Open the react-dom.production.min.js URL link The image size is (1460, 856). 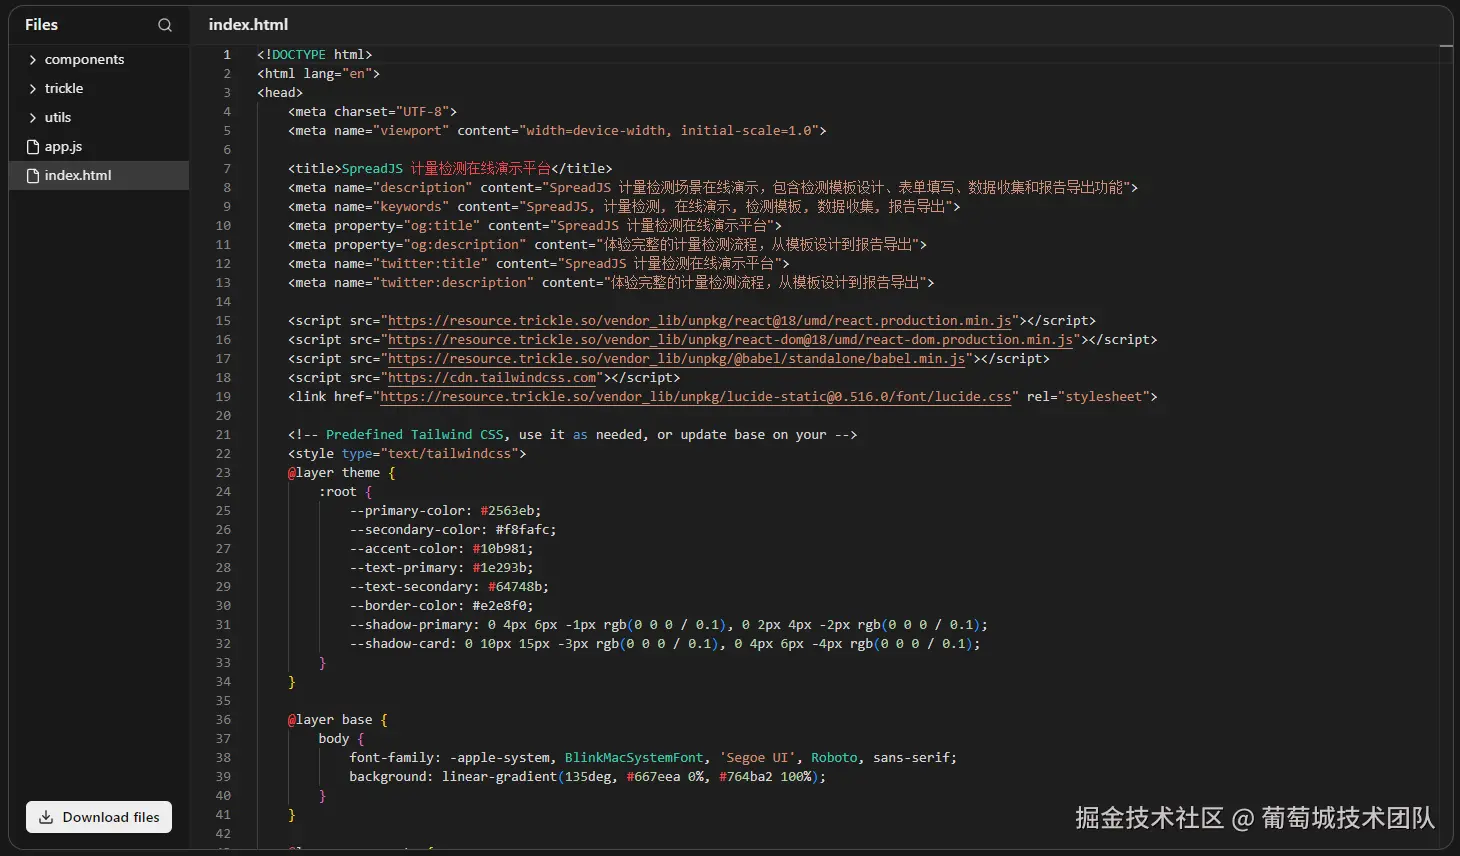click(x=730, y=340)
